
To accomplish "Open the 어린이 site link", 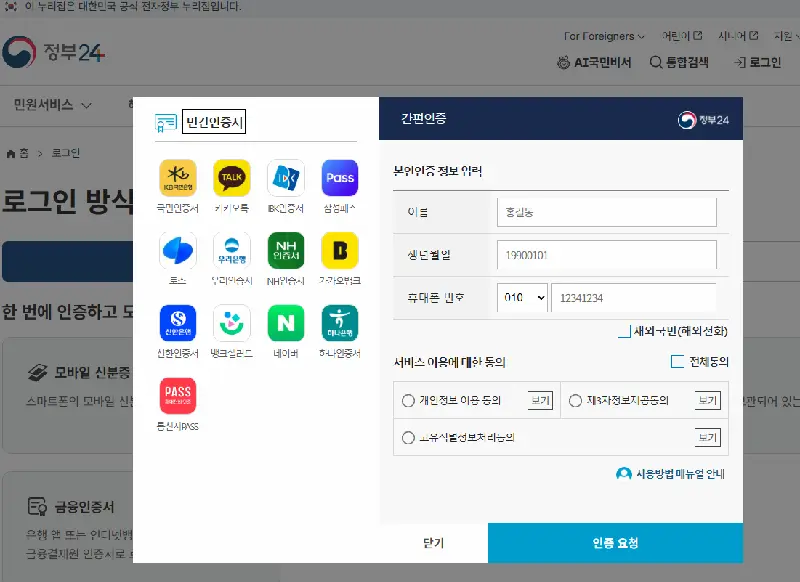I will coord(682,36).
